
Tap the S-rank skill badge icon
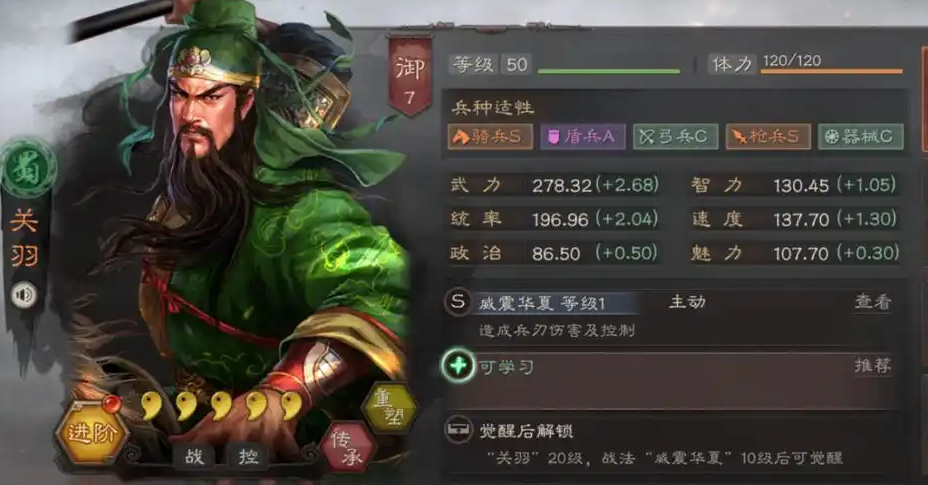458,302
